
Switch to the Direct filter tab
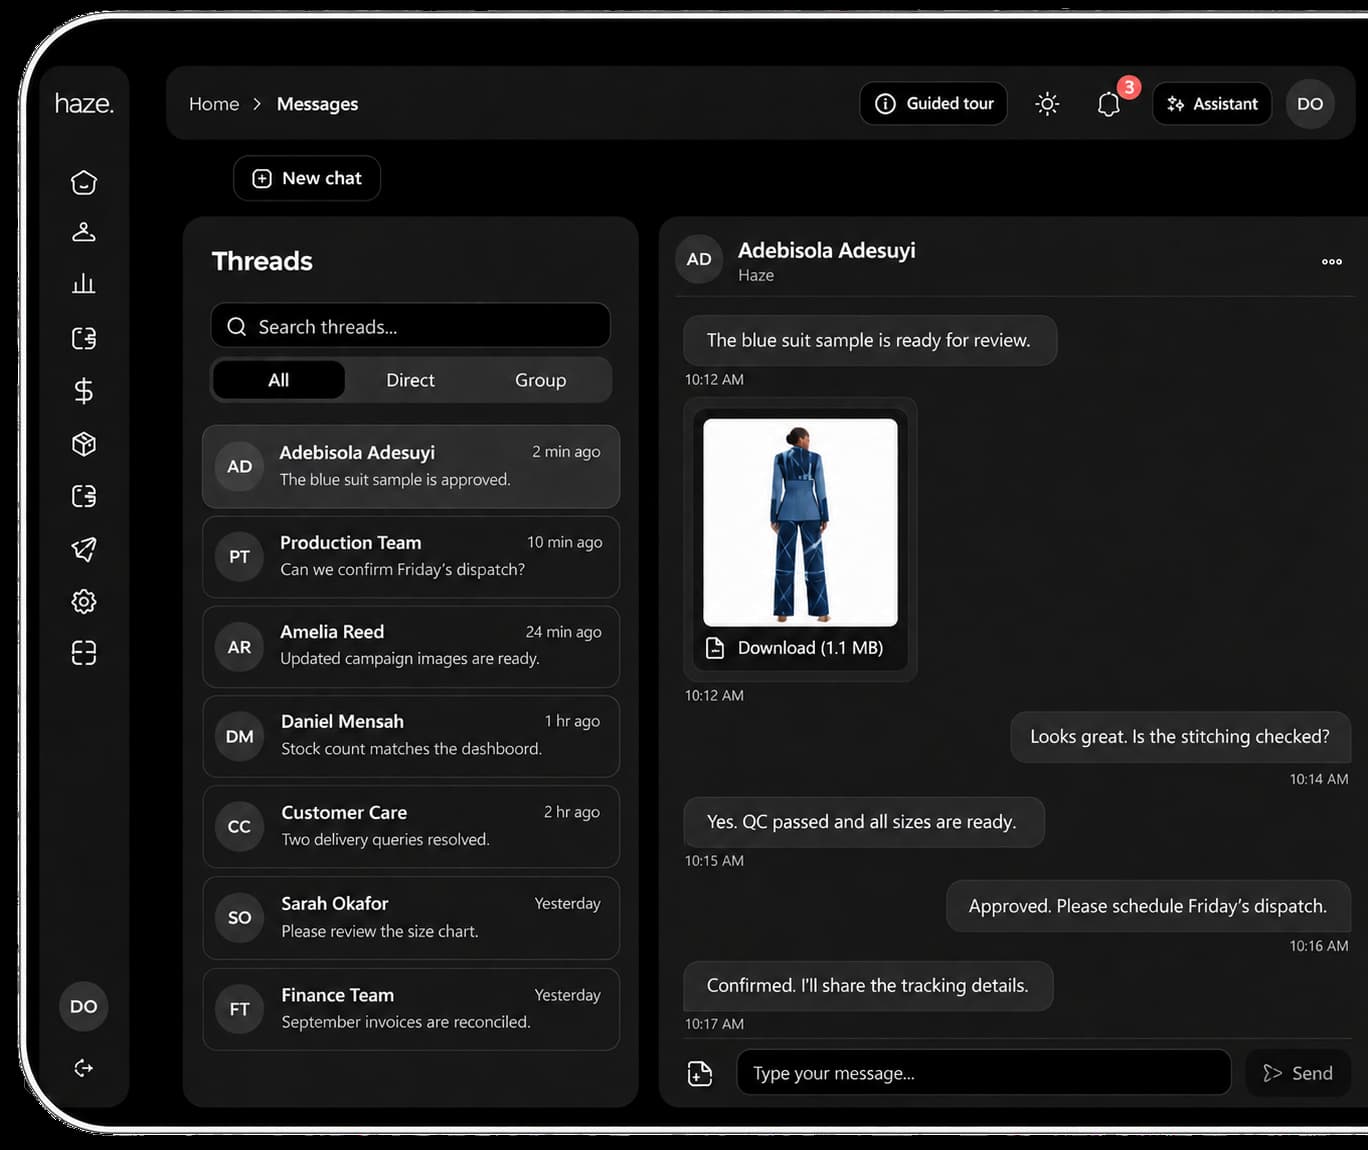pyautogui.click(x=410, y=380)
